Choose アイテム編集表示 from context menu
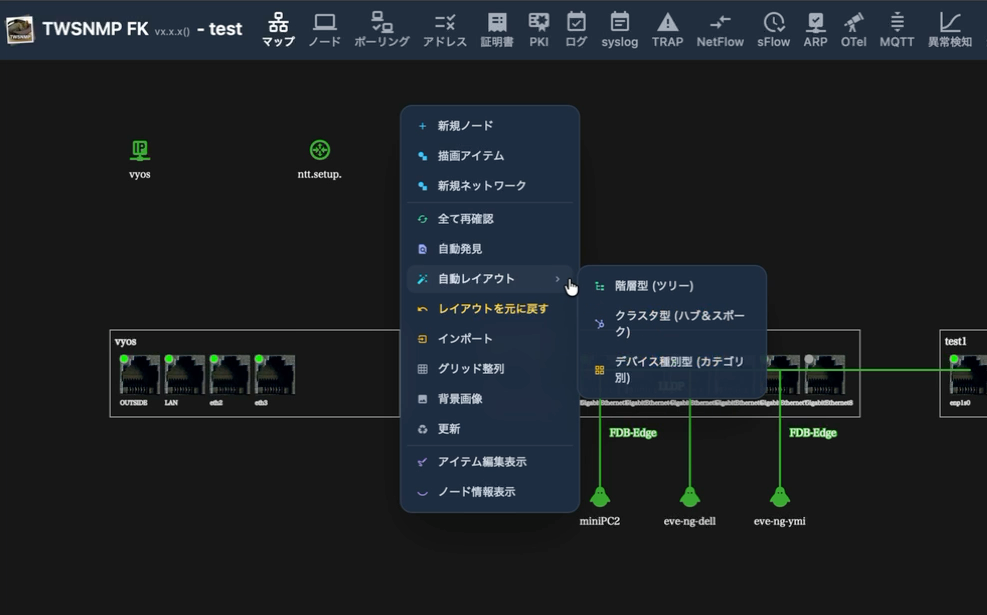 tap(490, 462)
